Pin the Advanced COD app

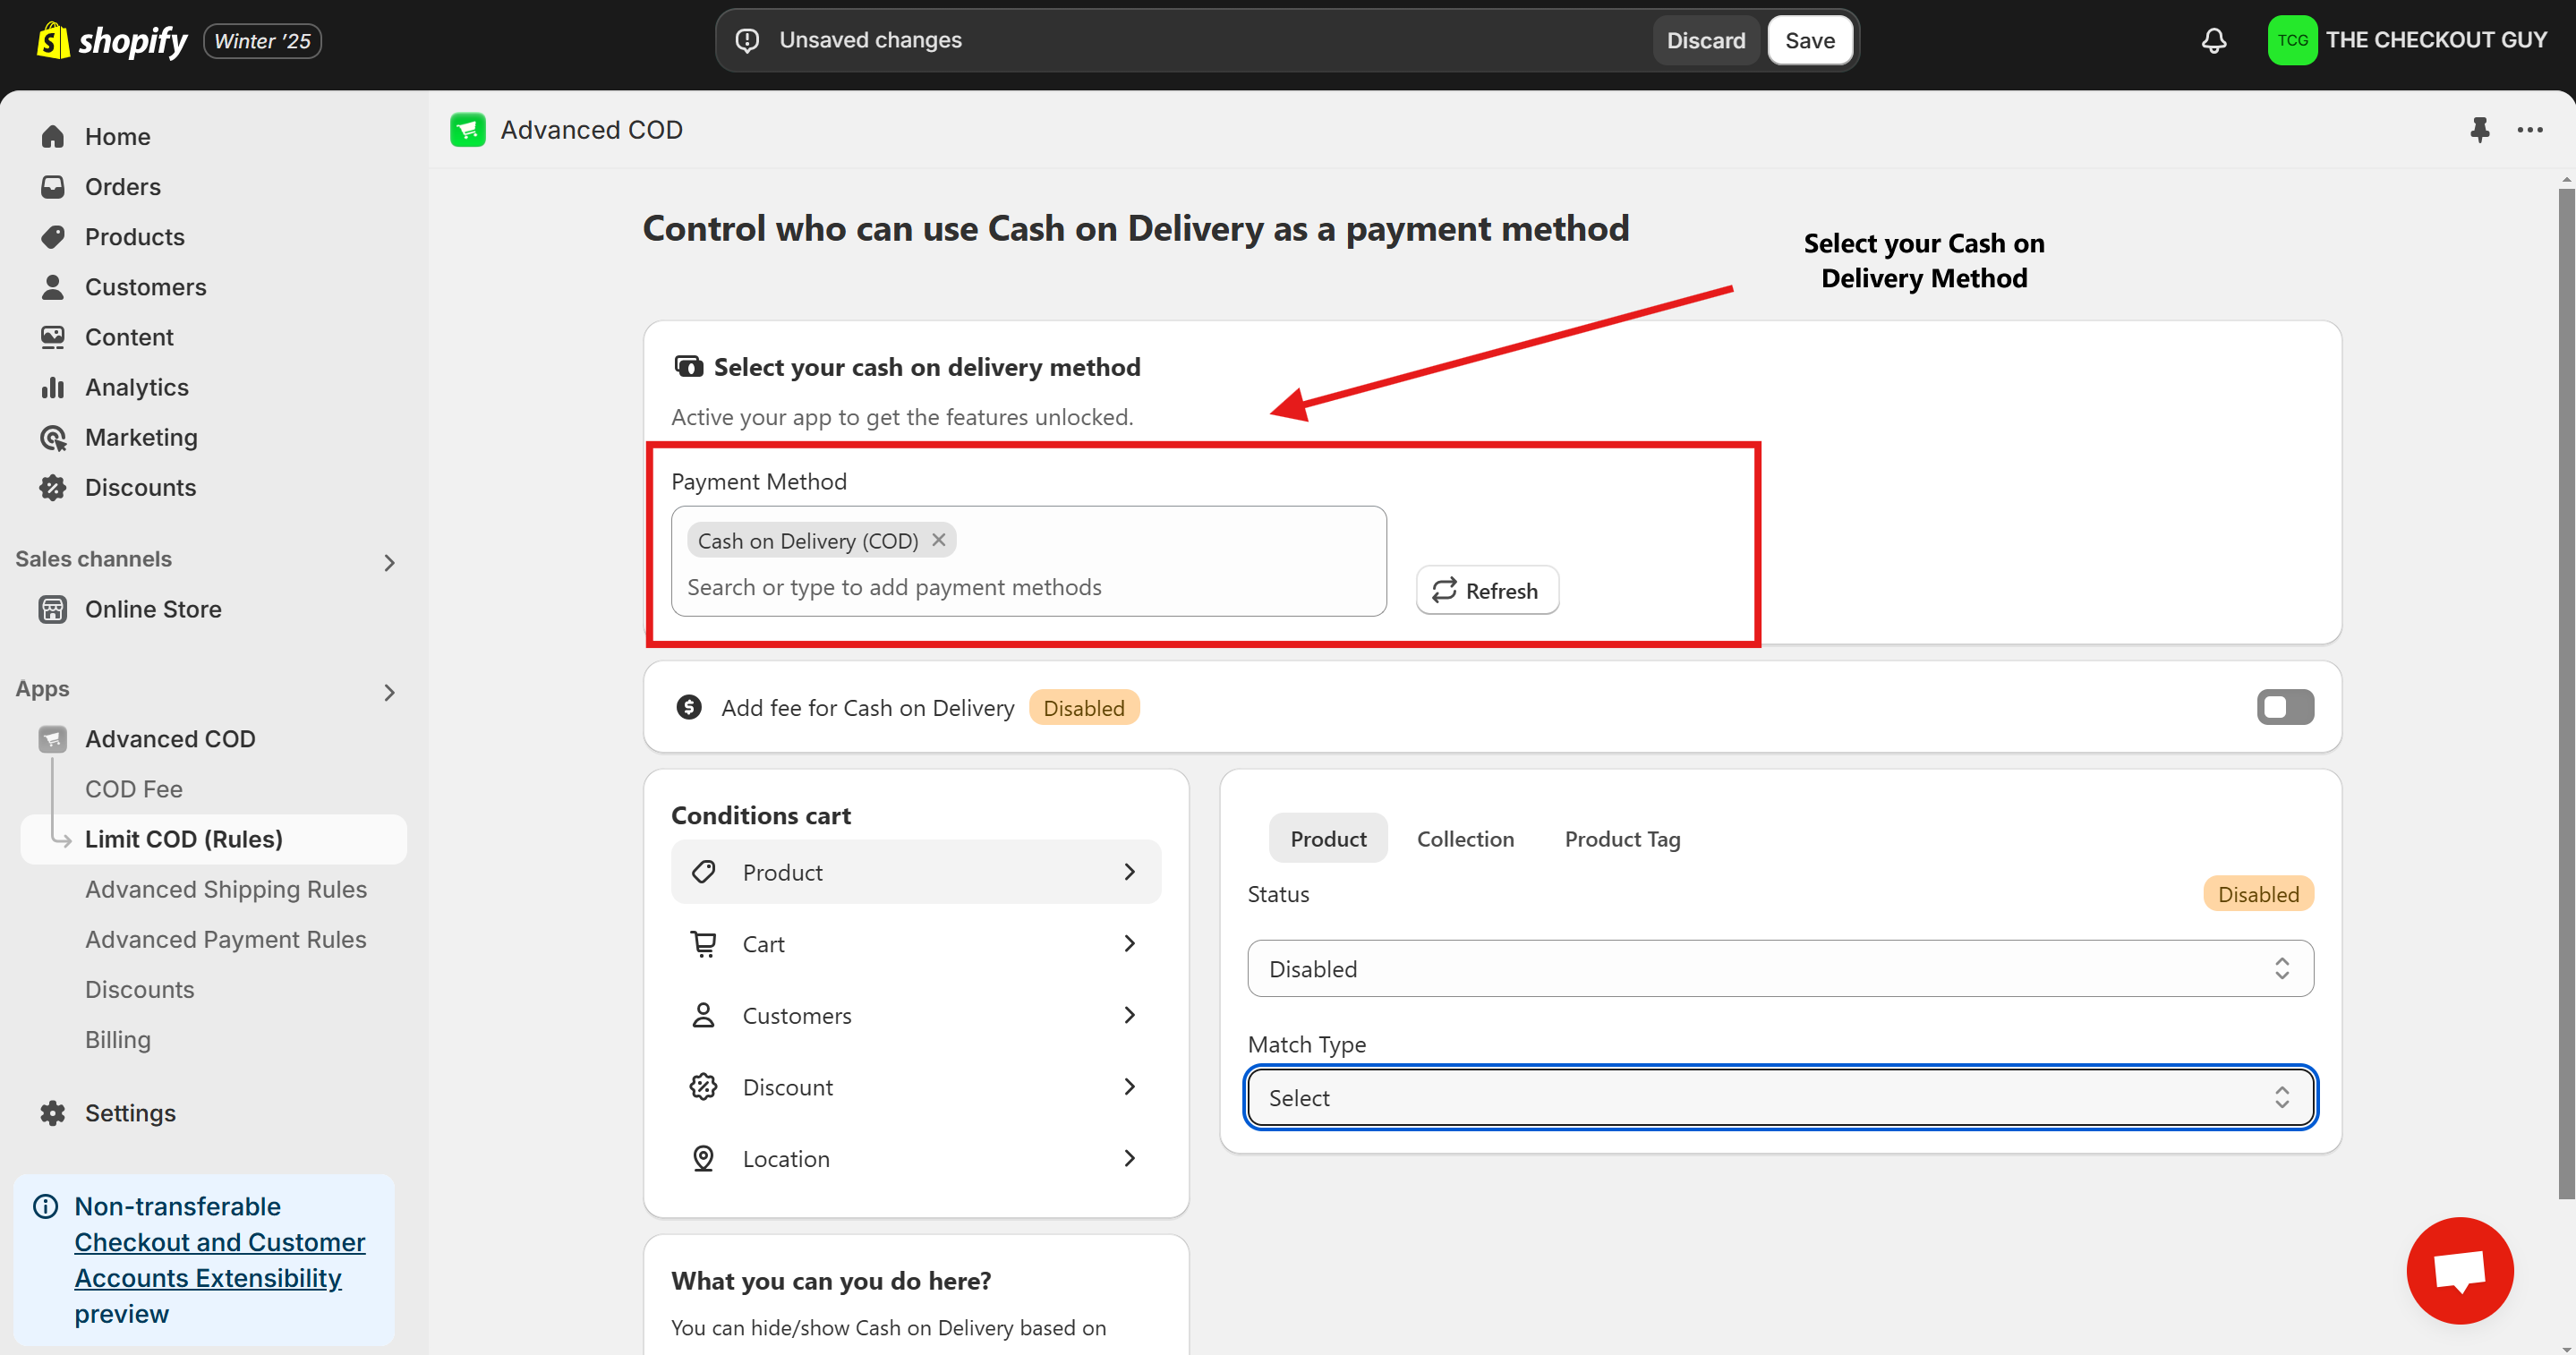click(2479, 129)
